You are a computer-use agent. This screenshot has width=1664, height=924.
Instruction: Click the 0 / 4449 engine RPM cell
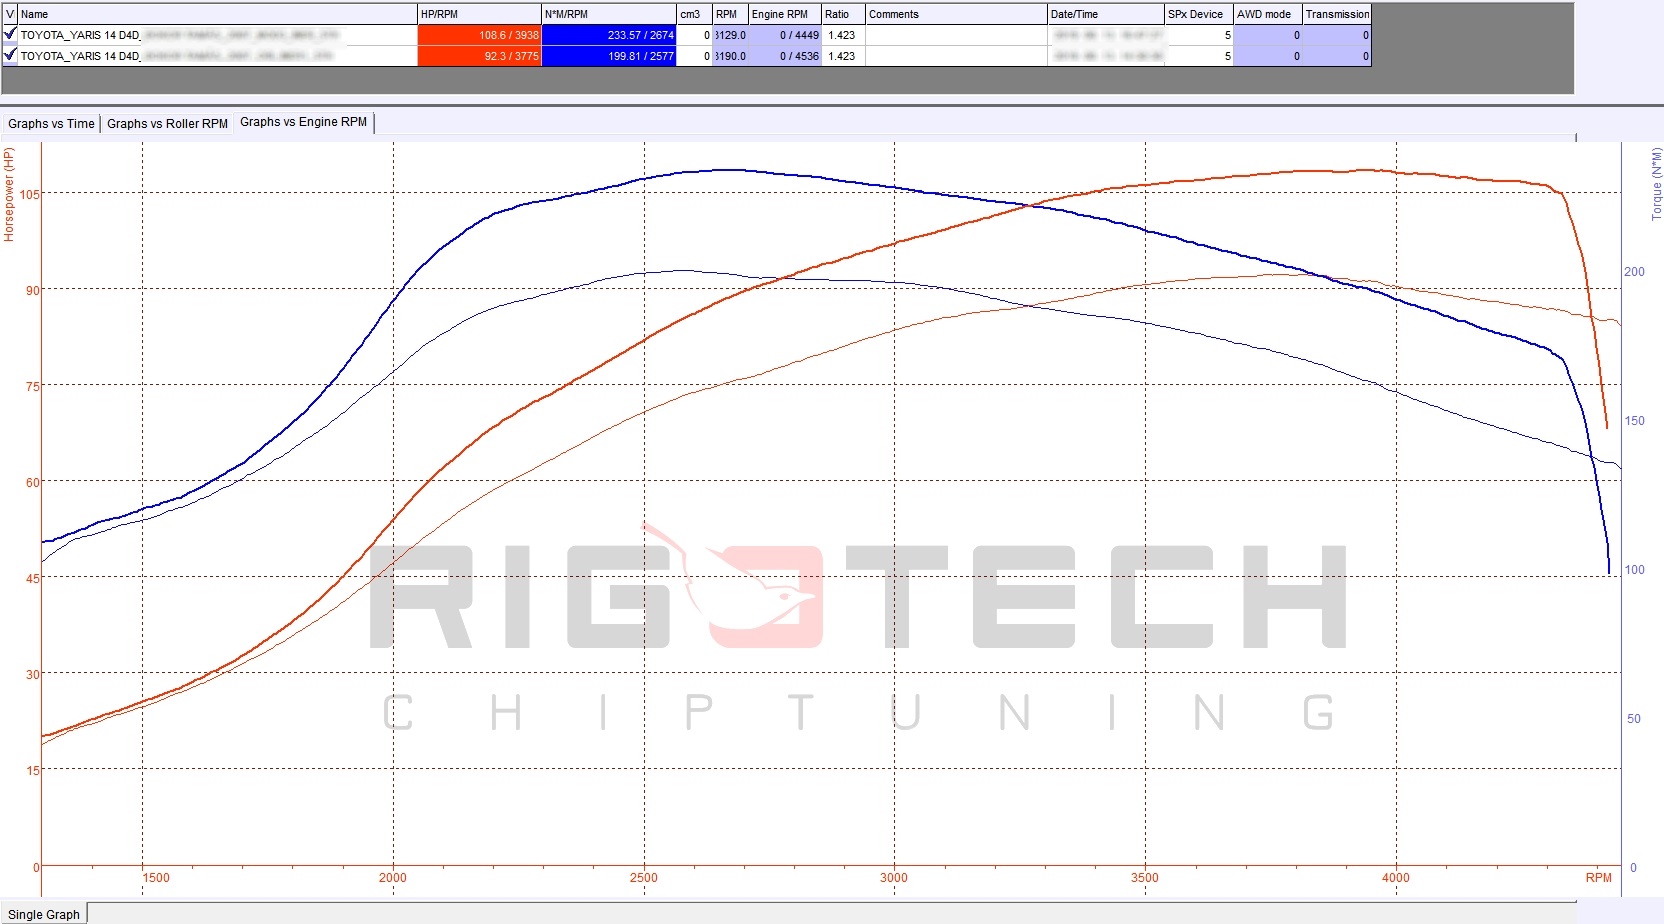pyautogui.click(x=785, y=35)
